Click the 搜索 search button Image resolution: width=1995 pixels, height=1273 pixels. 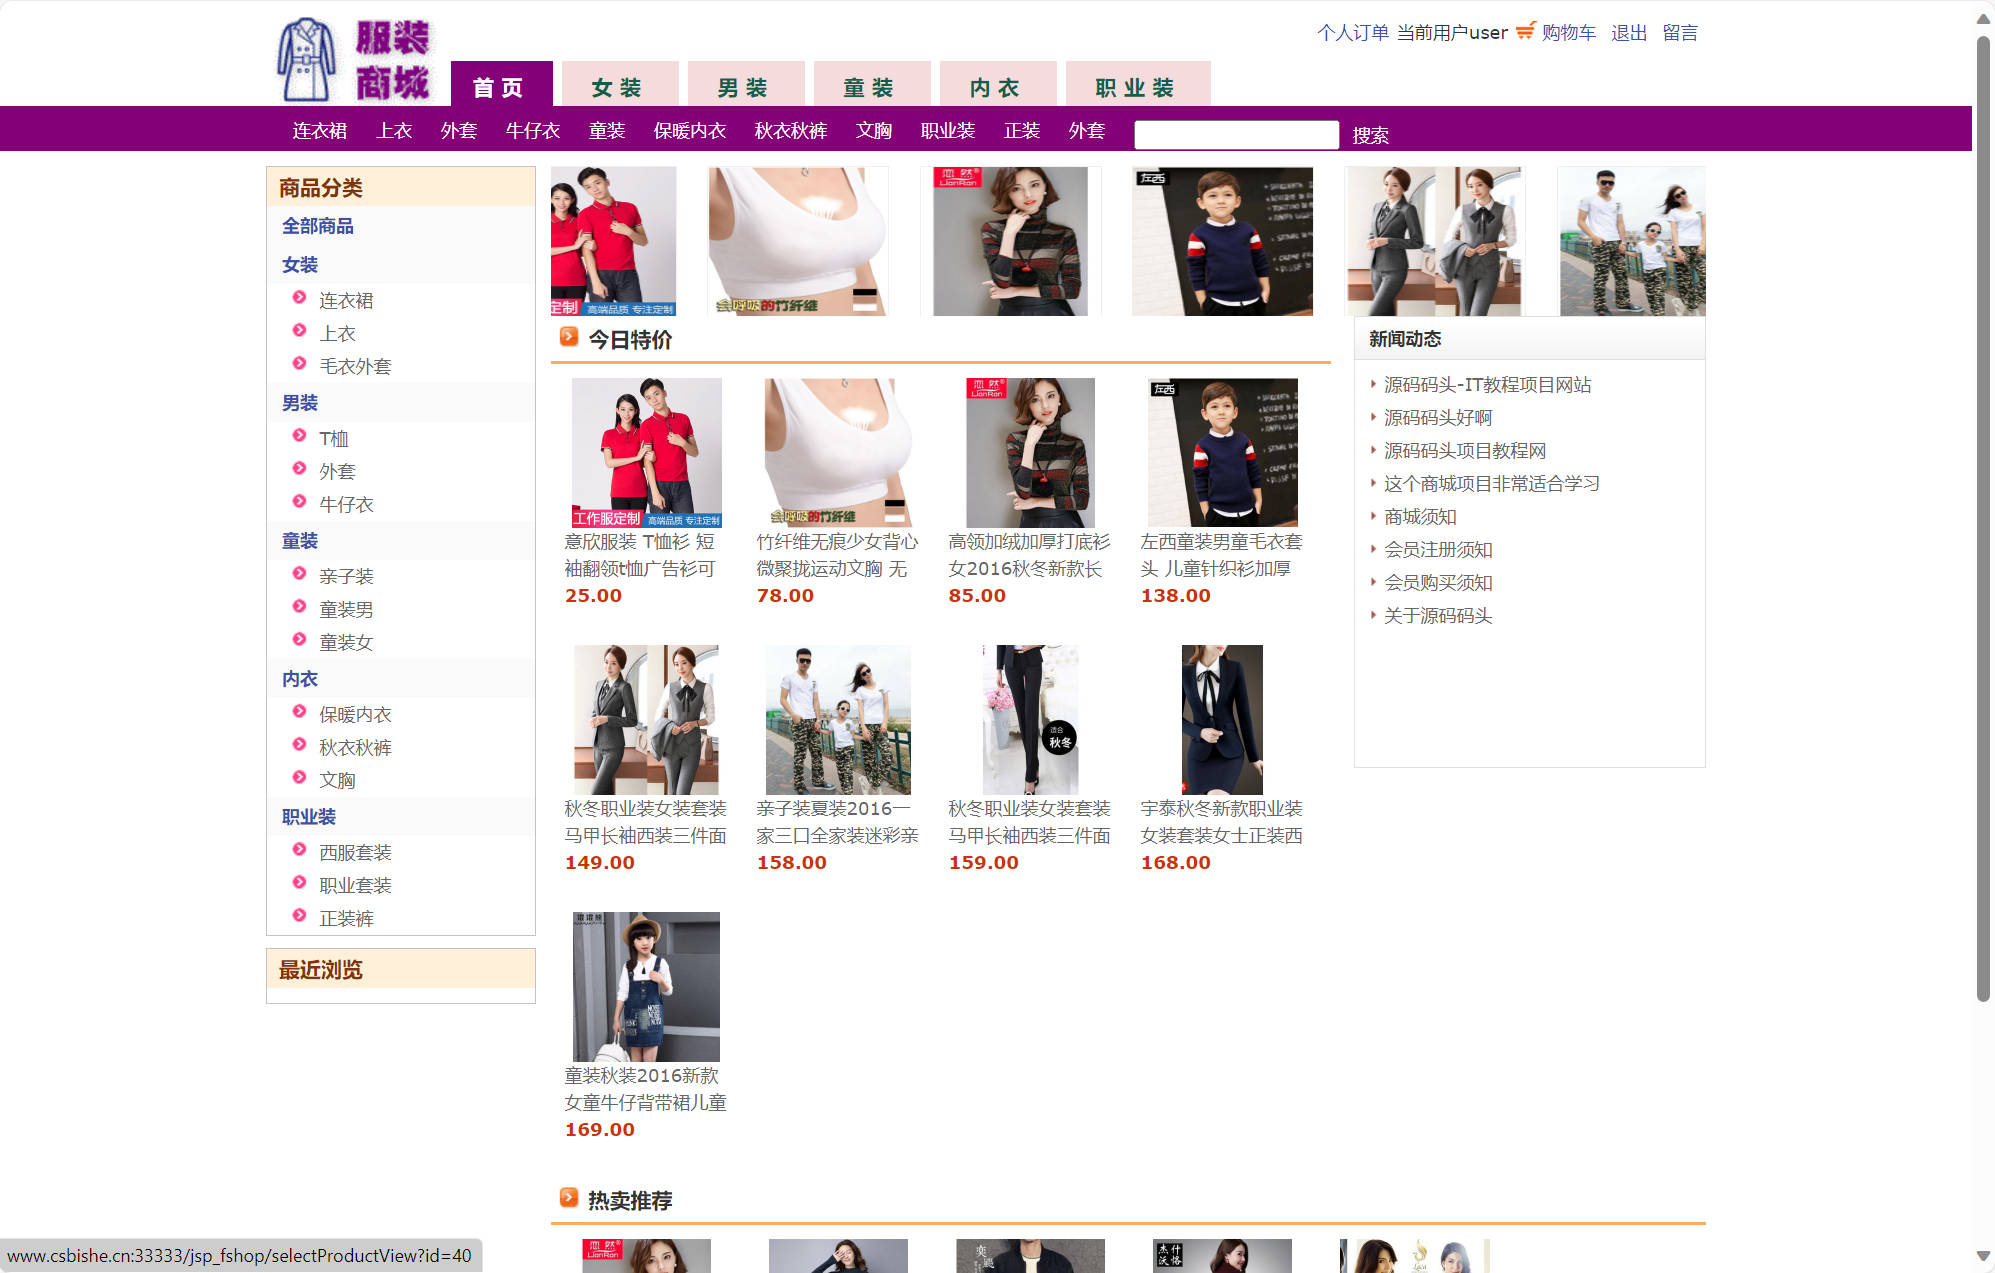(x=1370, y=135)
